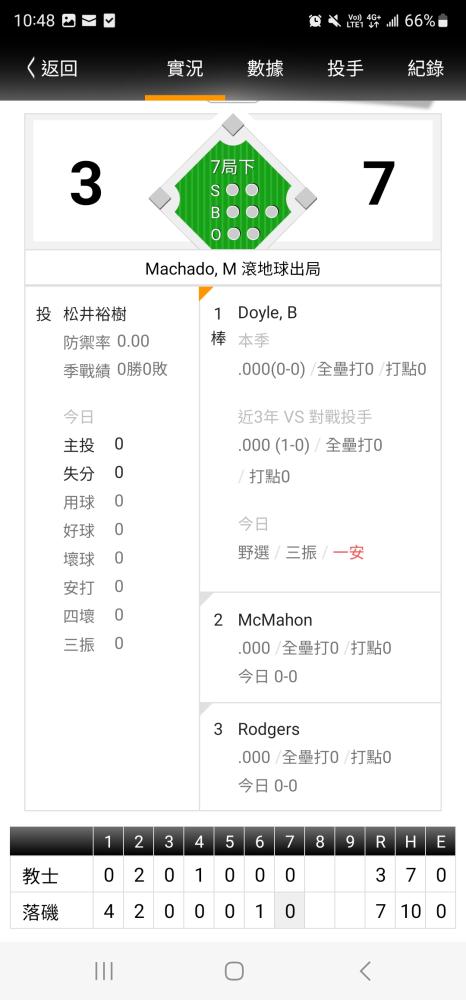Expand batter Rodgers' details
The width and height of the screenshot is (466, 1000).
(320, 756)
